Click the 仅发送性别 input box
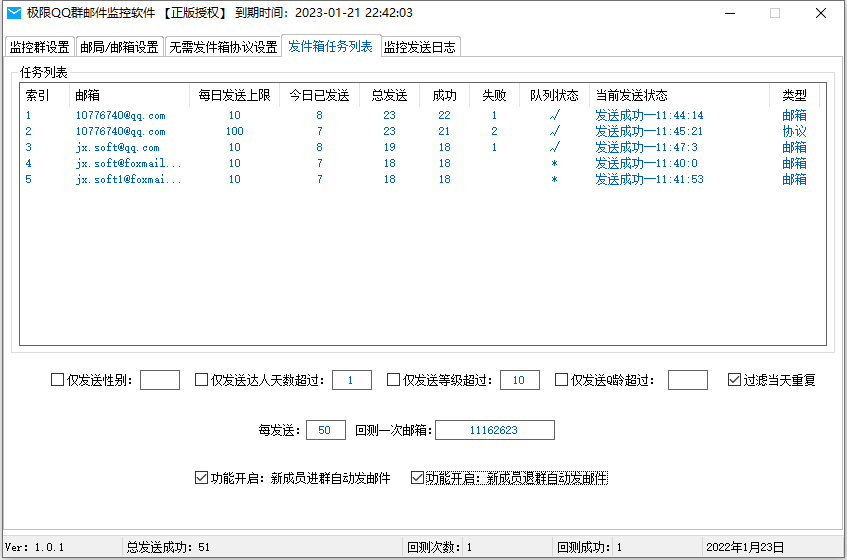The image size is (847, 560). coord(160,380)
